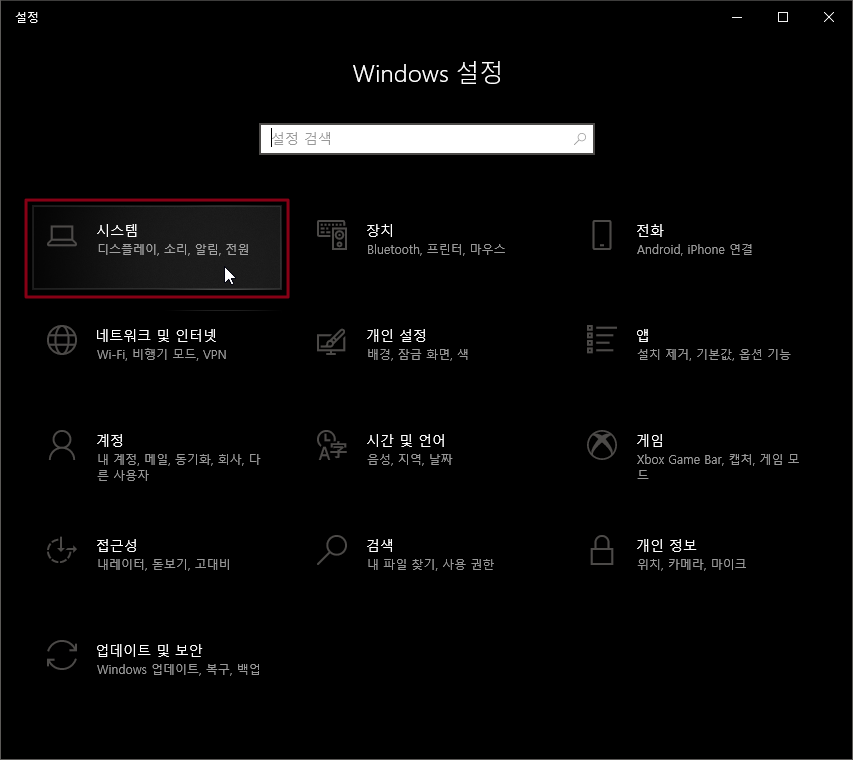Click the clock and language icon for 시간 및 언어
853x760 pixels.
tap(332, 445)
